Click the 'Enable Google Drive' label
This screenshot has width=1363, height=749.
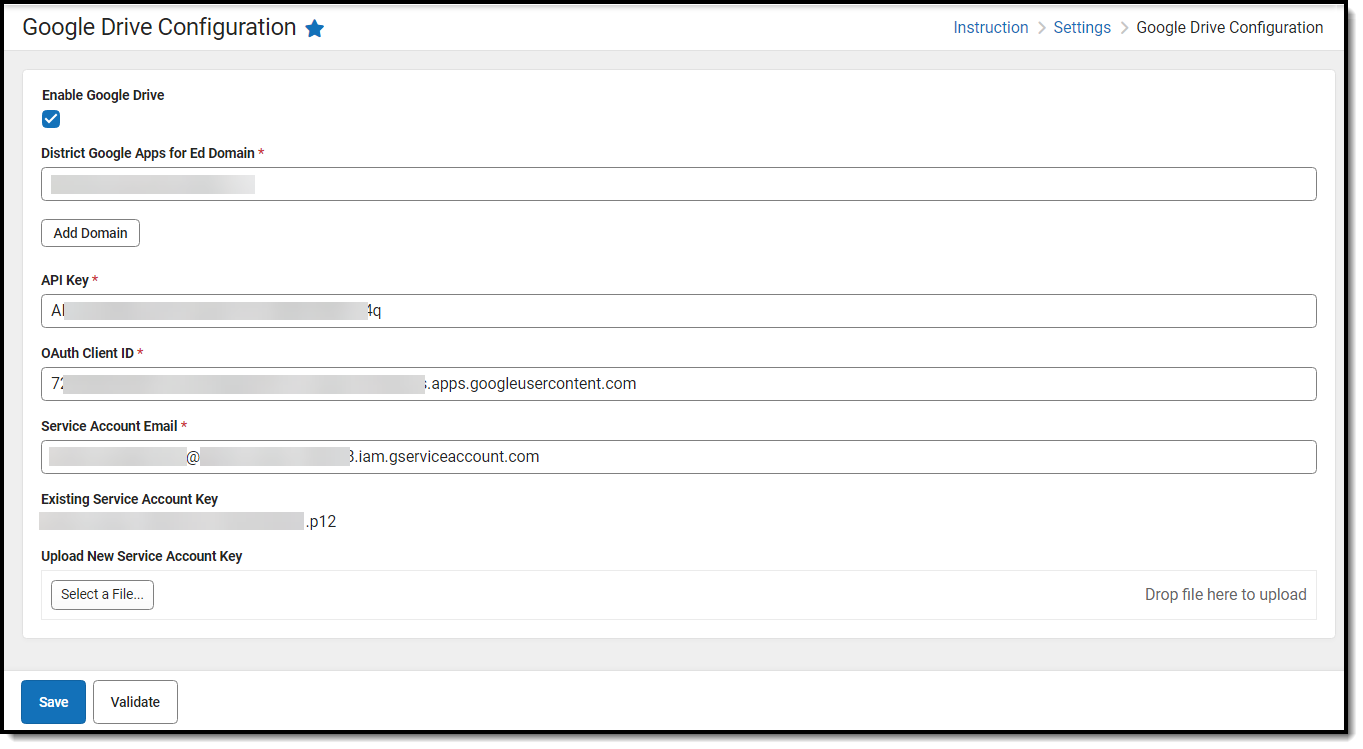click(103, 96)
